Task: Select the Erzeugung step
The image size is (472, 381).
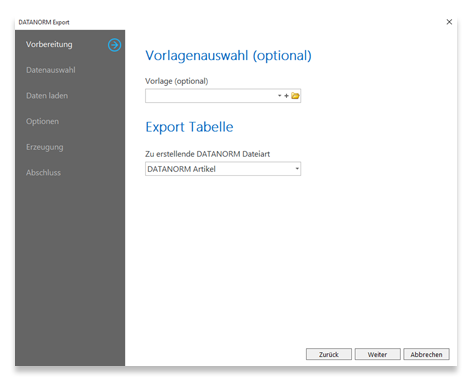Action: pyautogui.click(x=45, y=147)
